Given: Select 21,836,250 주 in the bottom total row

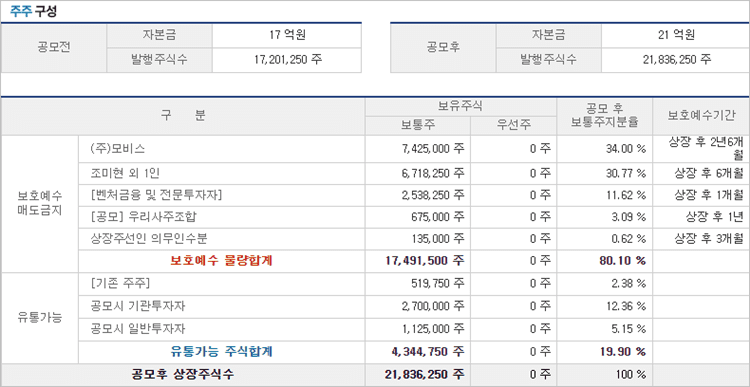Looking at the screenshot, I should pyautogui.click(x=425, y=375).
